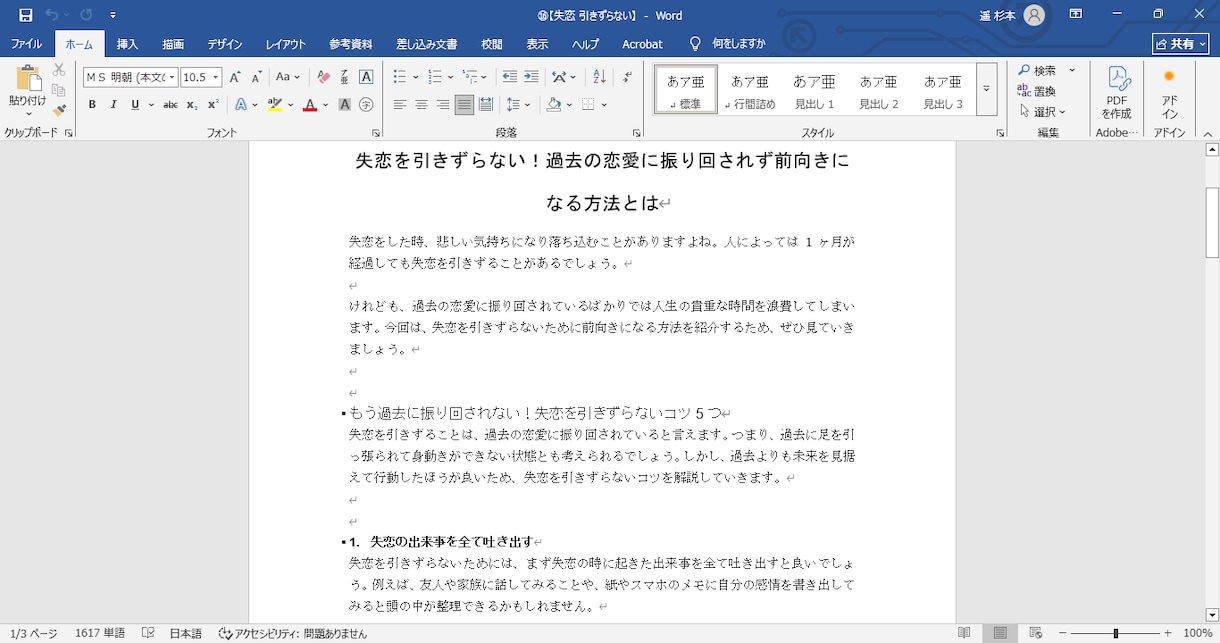Click the Copy icon in clipboard group
Image resolution: width=1220 pixels, height=643 pixels.
(x=59, y=90)
